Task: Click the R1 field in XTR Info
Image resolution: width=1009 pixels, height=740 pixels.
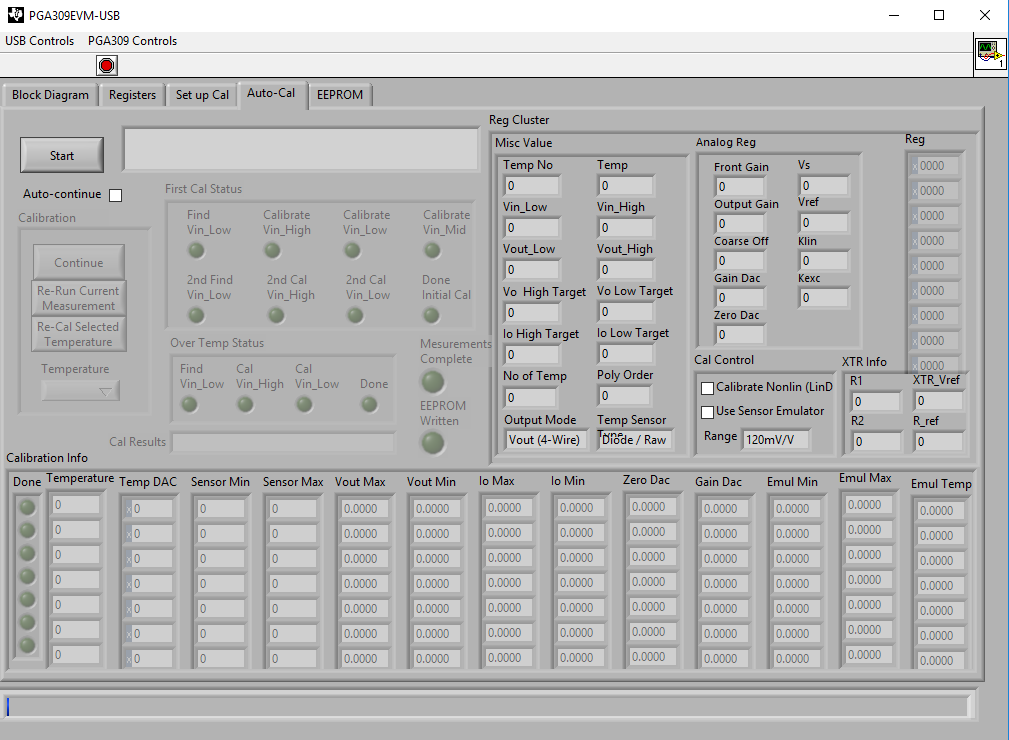Action: [x=876, y=402]
